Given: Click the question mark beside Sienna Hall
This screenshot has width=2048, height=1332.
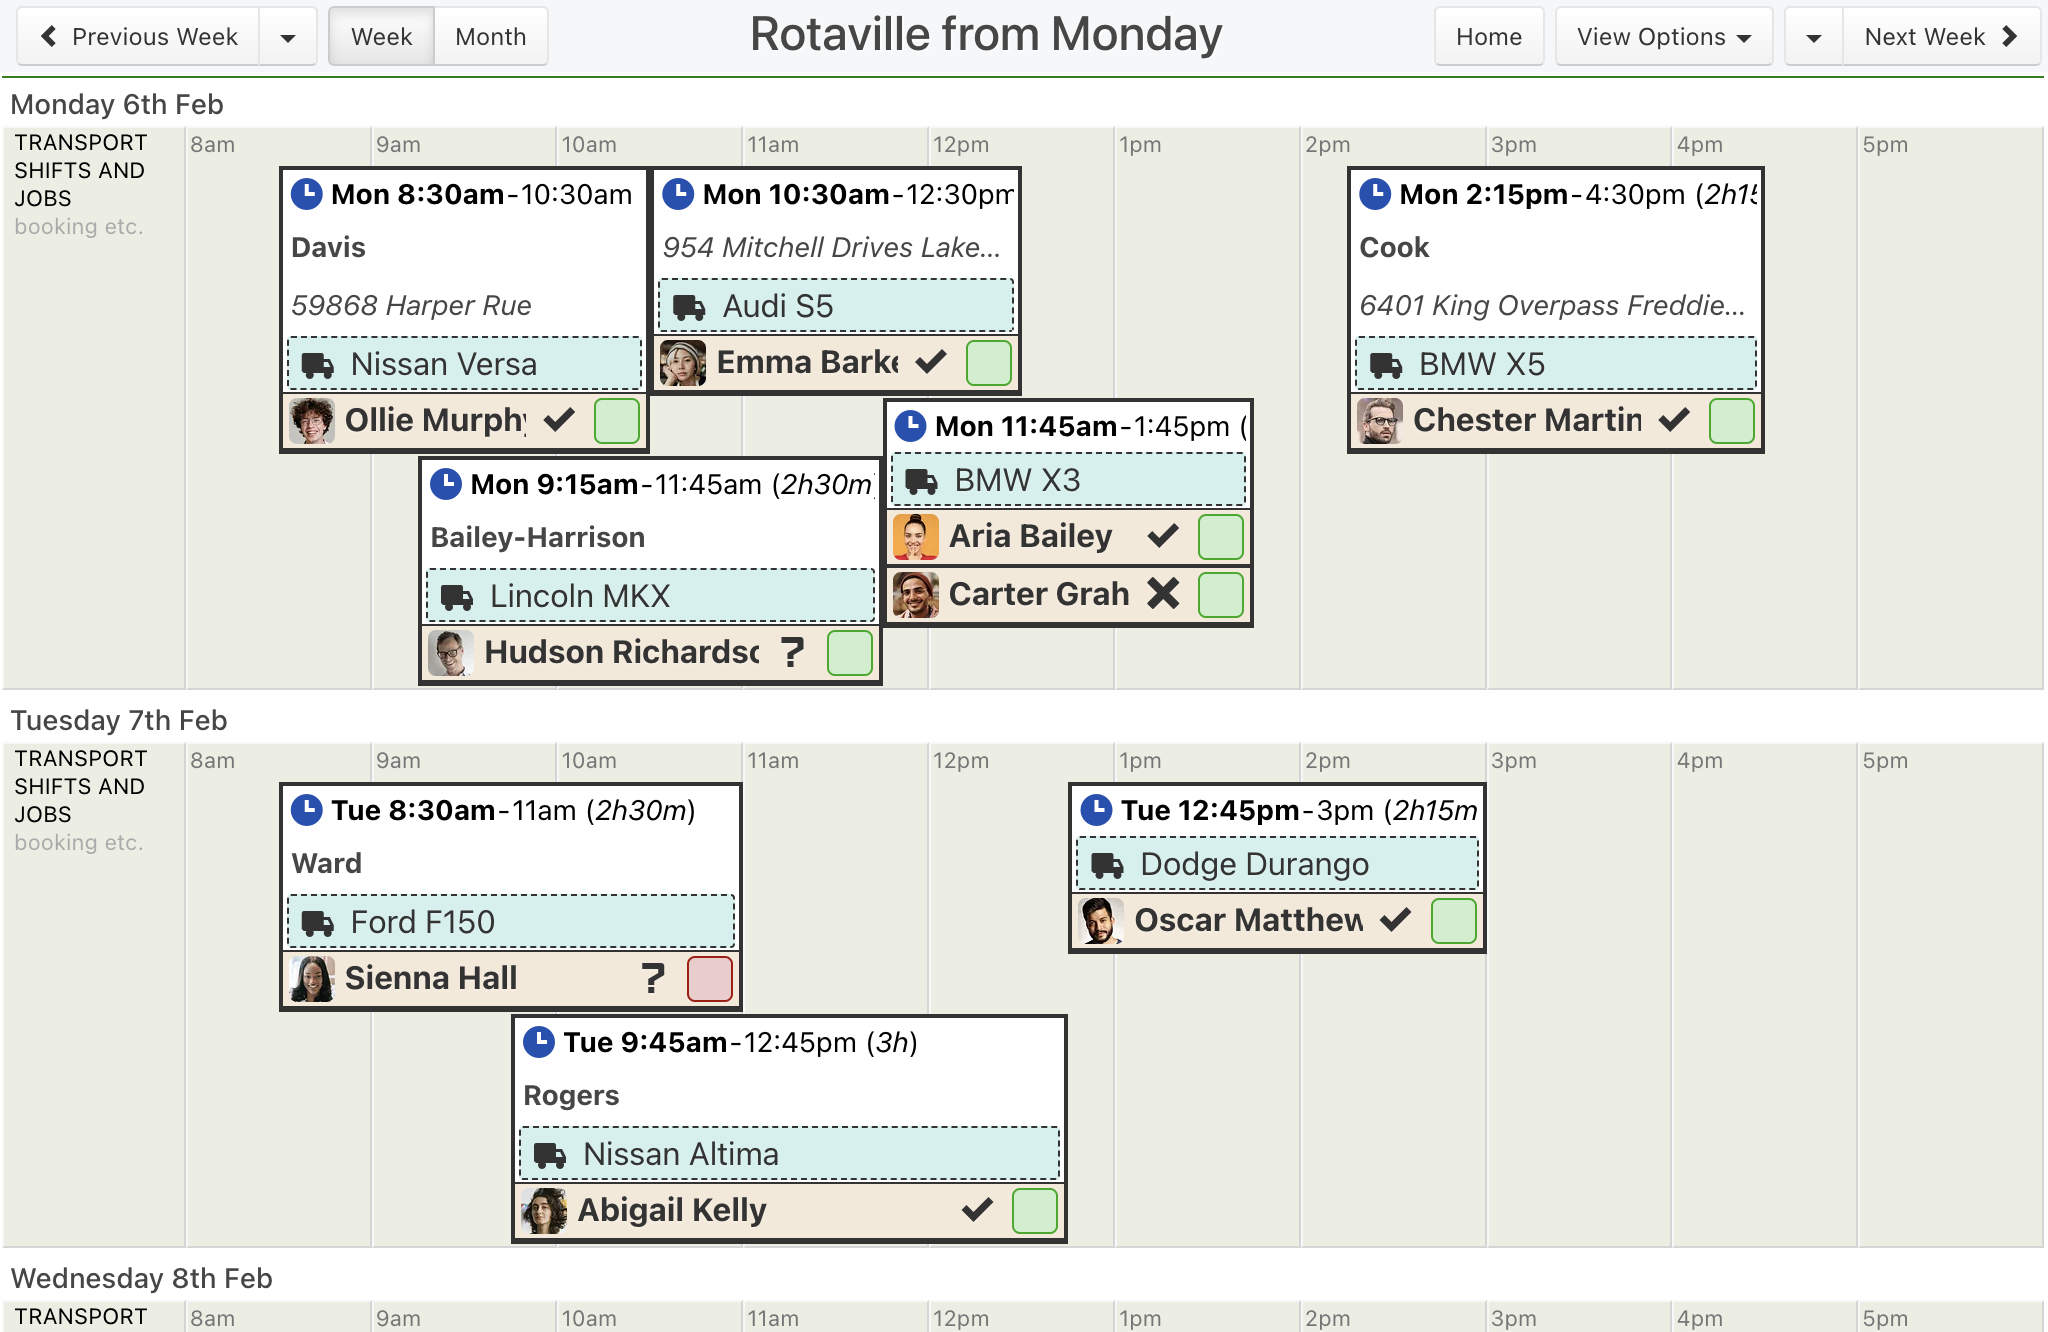Looking at the screenshot, I should pos(653,978).
